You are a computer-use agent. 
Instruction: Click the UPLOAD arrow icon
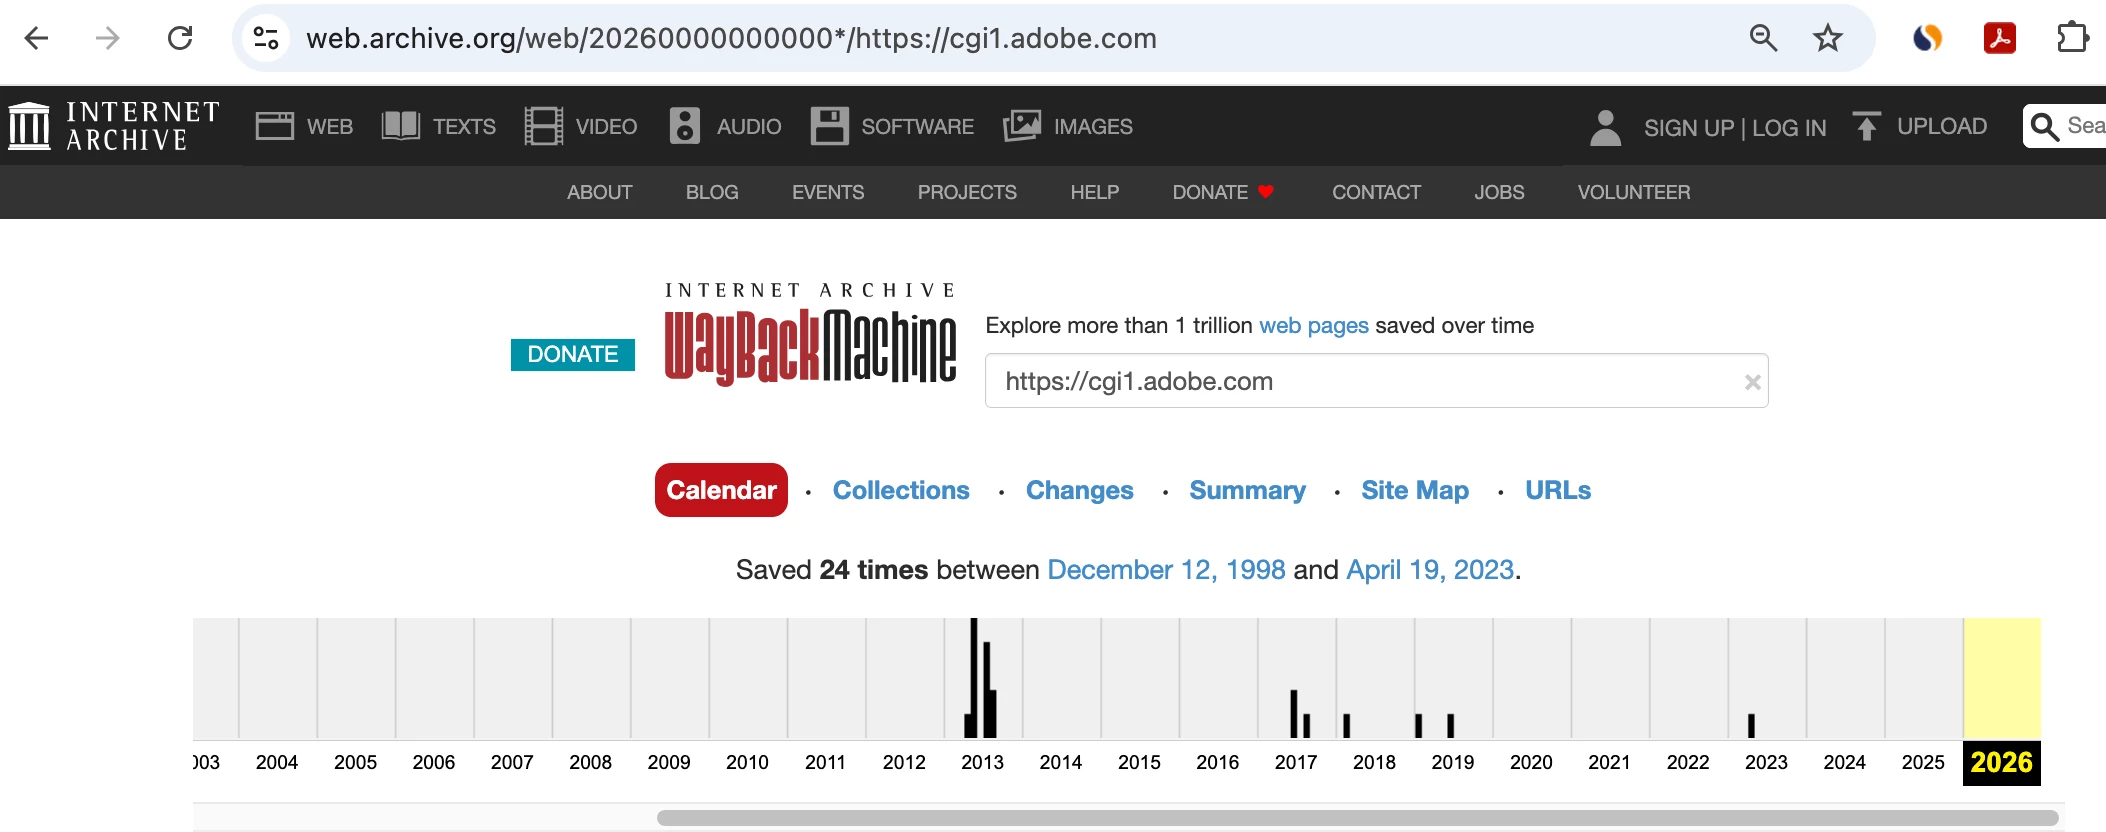pos(1866,126)
